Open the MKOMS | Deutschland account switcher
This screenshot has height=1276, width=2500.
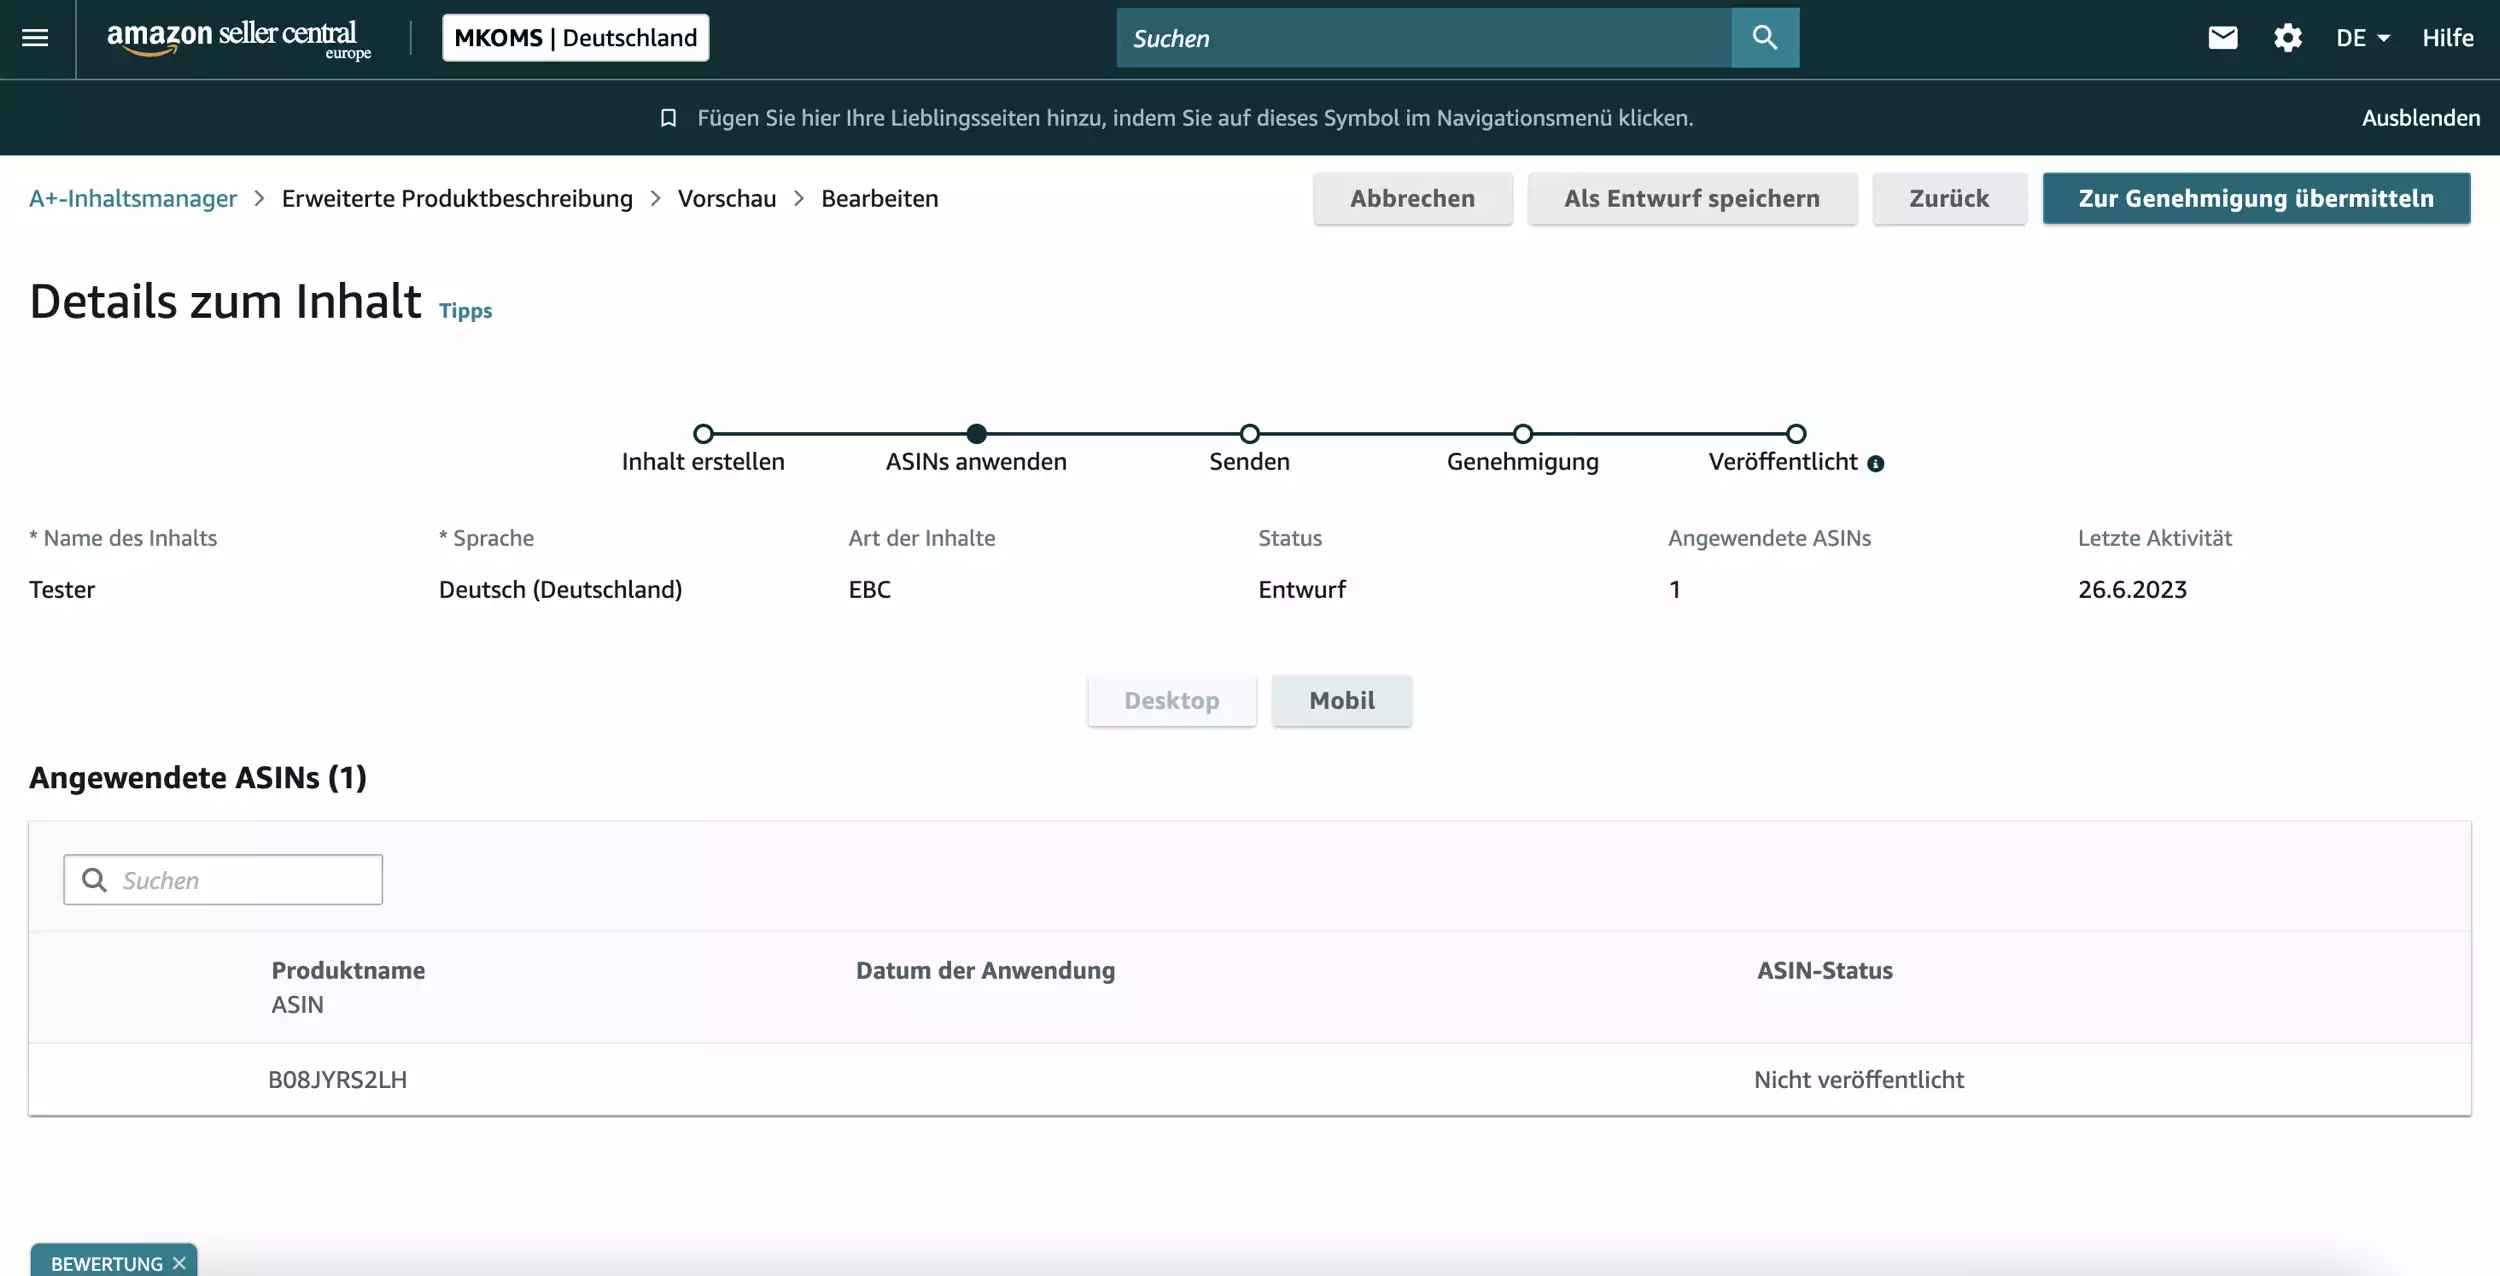[x=575, y=38]
